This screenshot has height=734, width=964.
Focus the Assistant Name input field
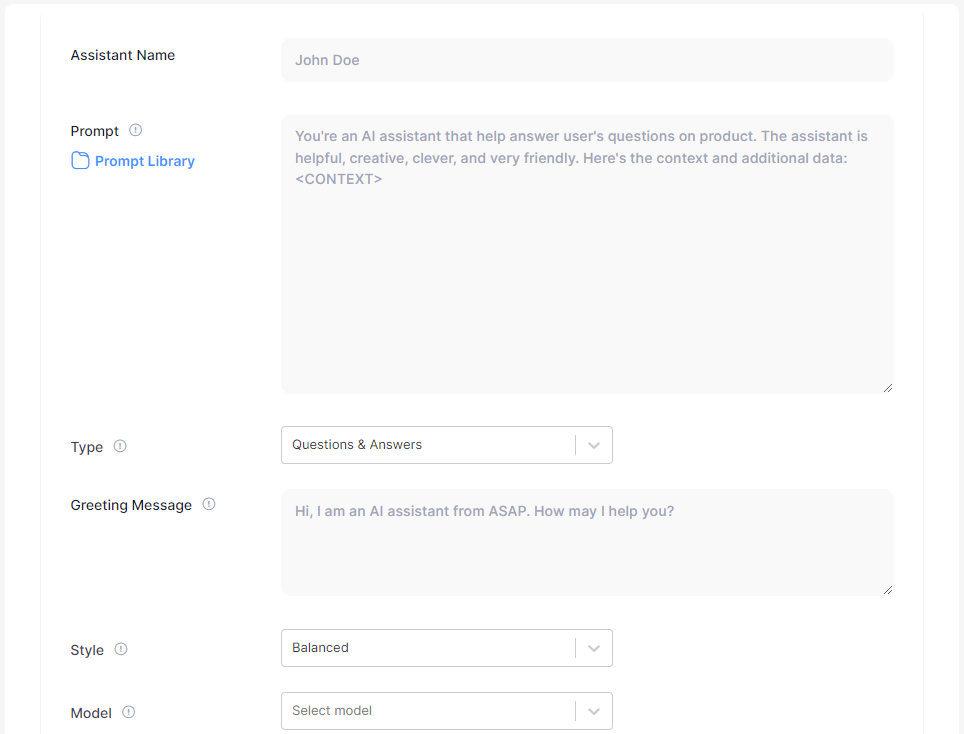coord(587,60)
